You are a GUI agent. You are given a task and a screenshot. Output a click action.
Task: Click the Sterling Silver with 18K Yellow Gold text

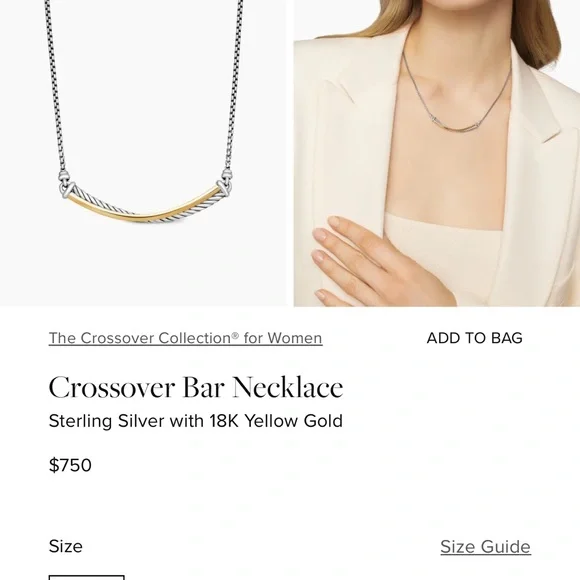pyautogui.click(x=196, y=421)
